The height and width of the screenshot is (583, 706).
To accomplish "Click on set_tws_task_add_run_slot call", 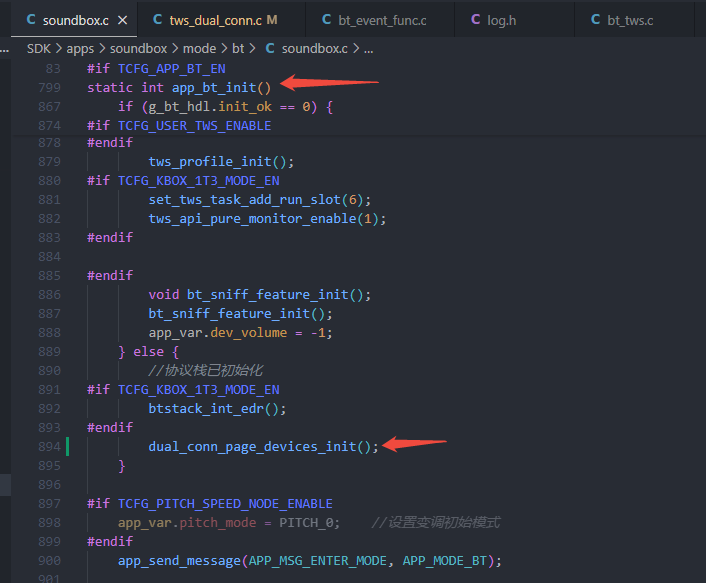I will tap(244, 199).
